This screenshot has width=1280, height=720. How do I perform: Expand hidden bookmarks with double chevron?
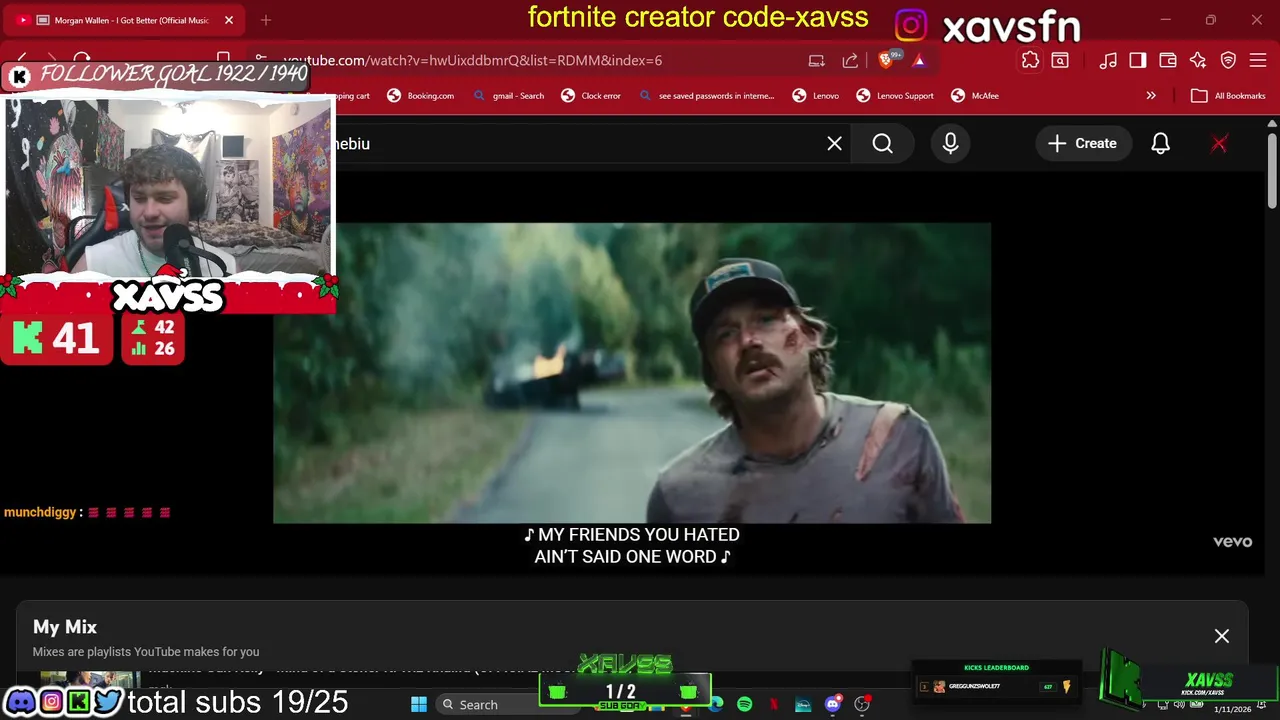pos(1151,96)
